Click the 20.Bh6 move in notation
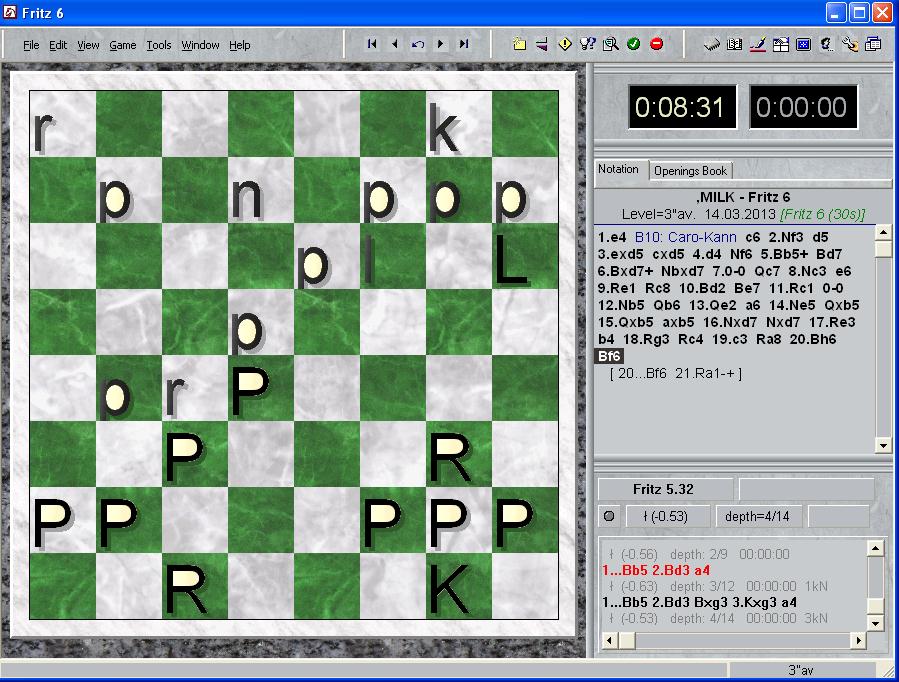This screenshot has height=682, width=899. pyautogui.click(x=813, y=339)
